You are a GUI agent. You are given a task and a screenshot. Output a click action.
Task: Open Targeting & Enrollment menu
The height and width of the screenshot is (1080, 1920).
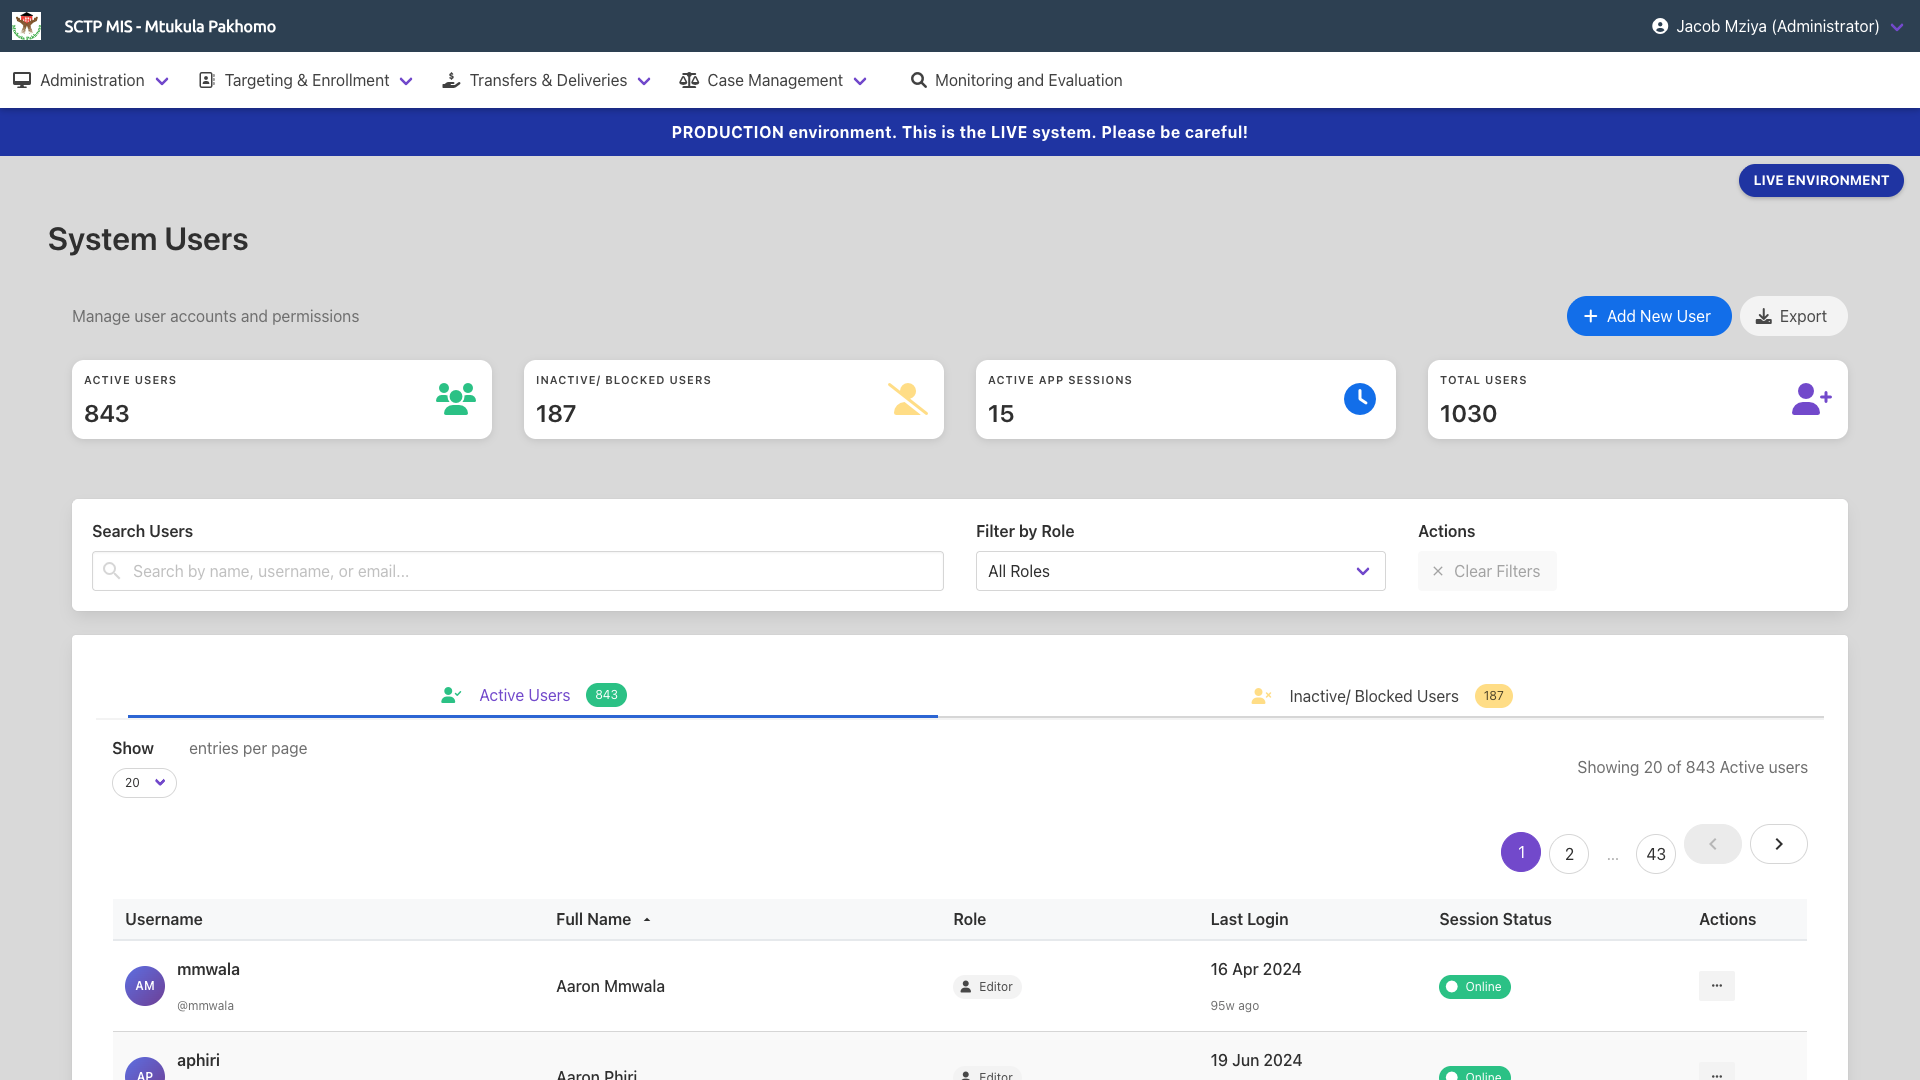(306, 80)
